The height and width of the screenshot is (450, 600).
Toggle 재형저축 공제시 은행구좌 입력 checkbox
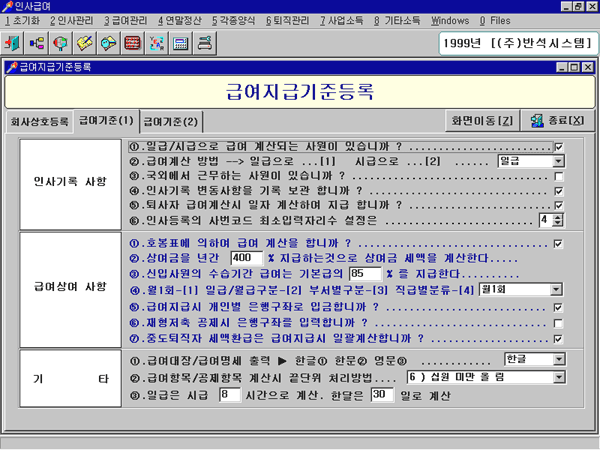coord(559,323)
